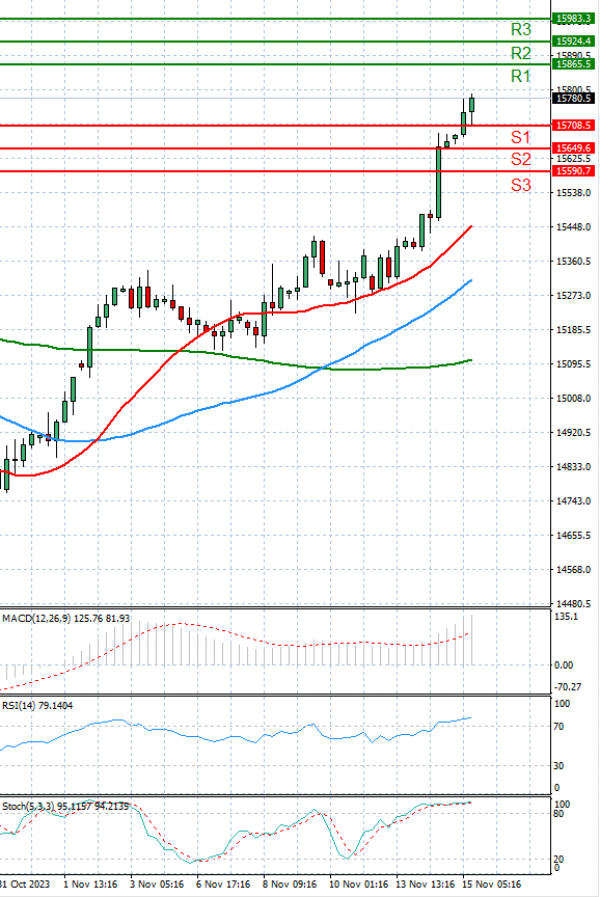Click the R2 resistance label
The image size is (600, 897).
[x=520, y=53]
